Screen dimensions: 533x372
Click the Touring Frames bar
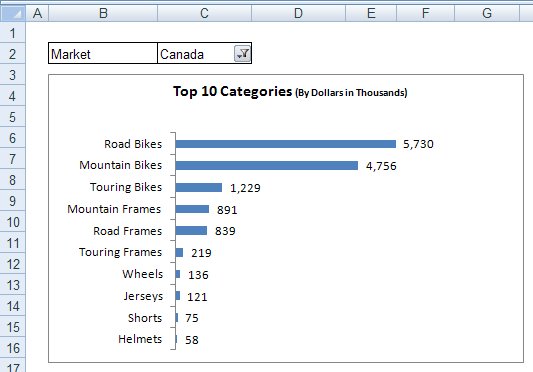tap(179, 252)
